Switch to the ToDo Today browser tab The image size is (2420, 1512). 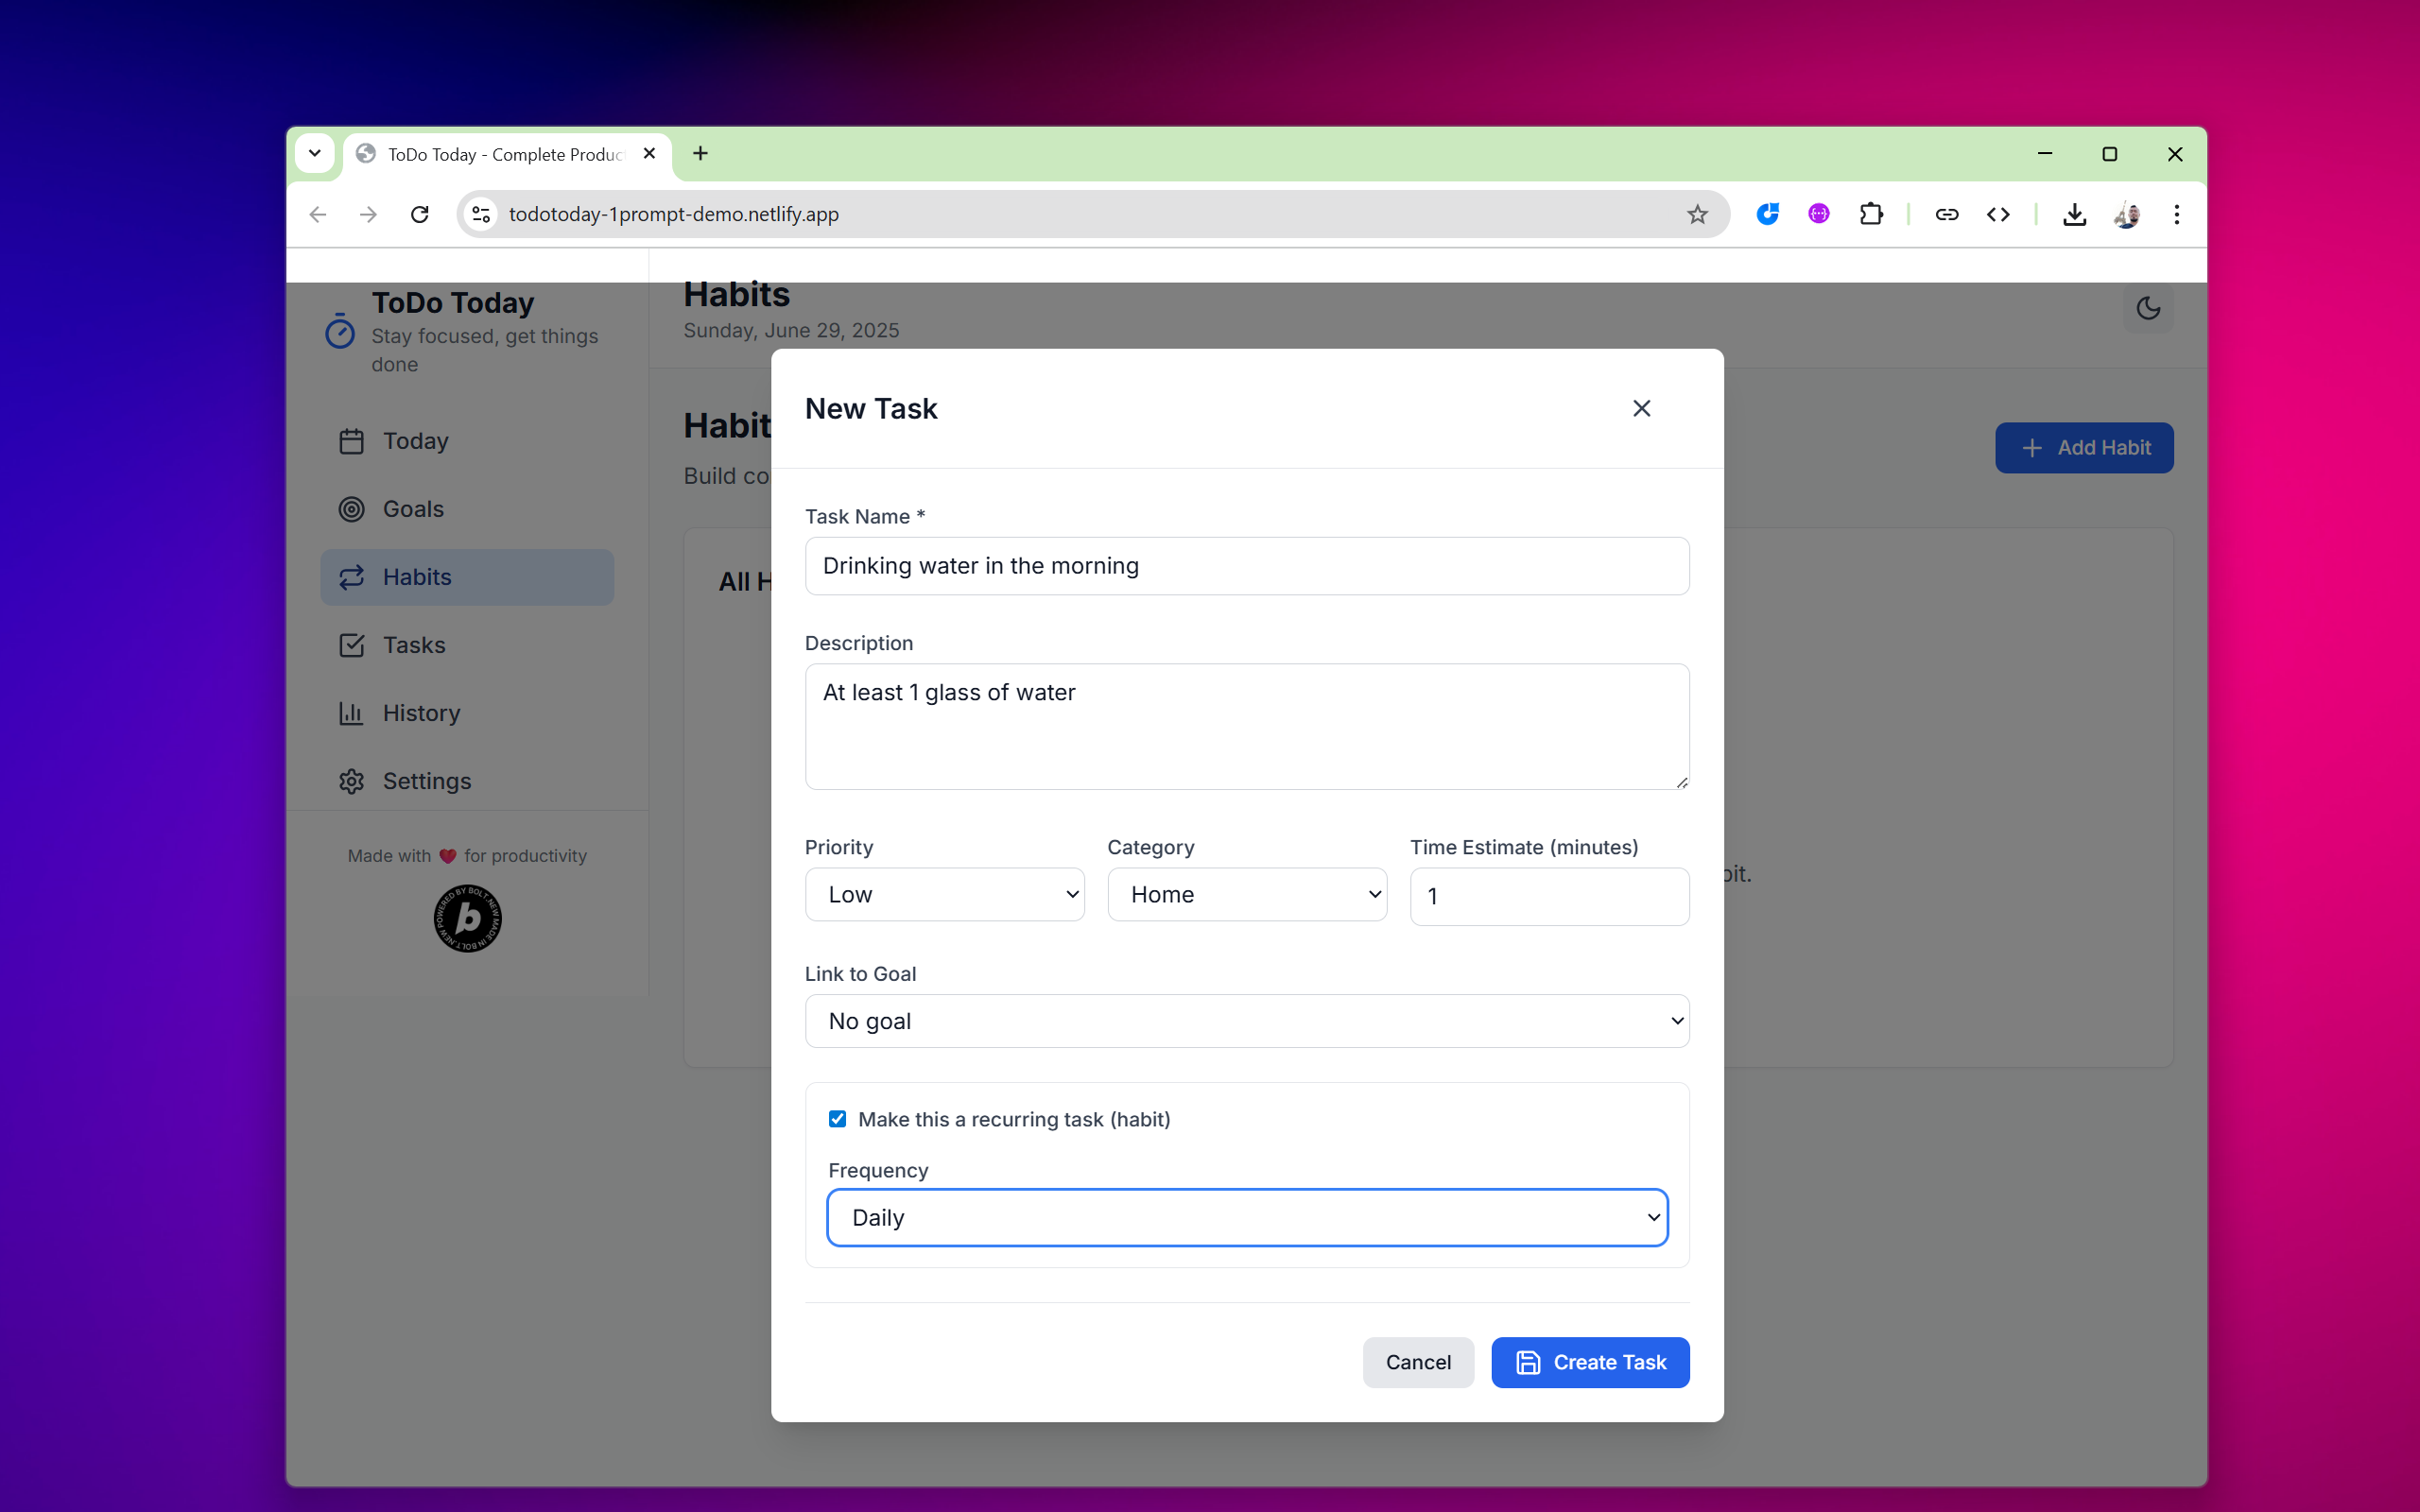tap(505, 154)
